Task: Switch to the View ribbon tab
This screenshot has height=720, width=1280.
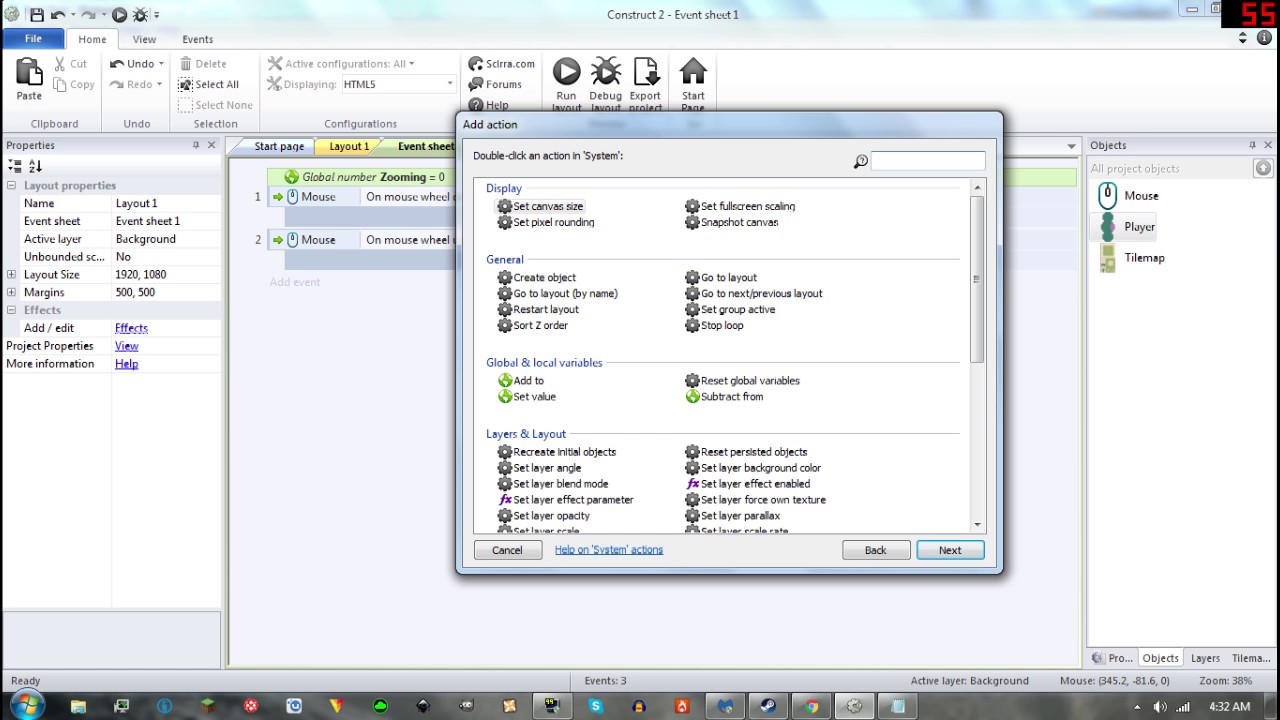Action: 144,40
